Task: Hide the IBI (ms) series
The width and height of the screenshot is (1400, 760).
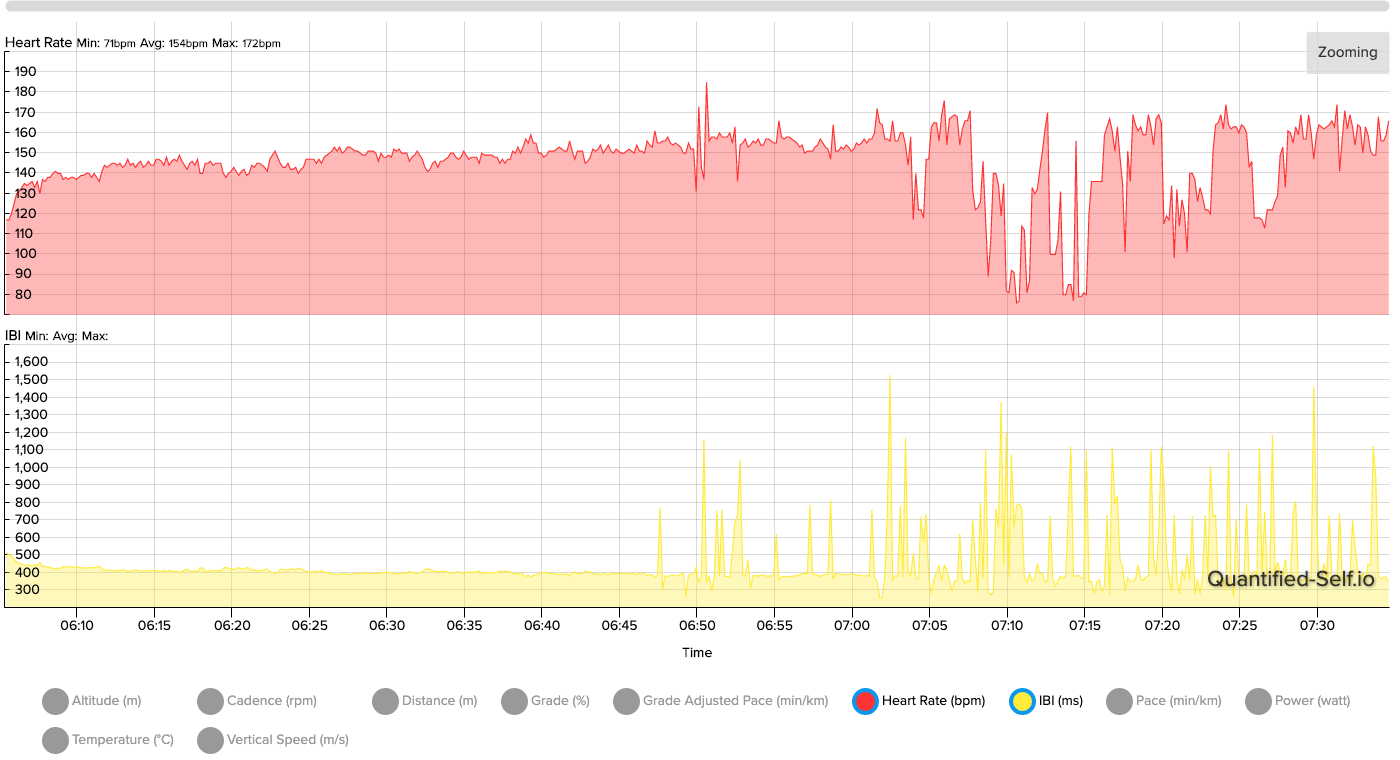Action: tap(1022, 701)
